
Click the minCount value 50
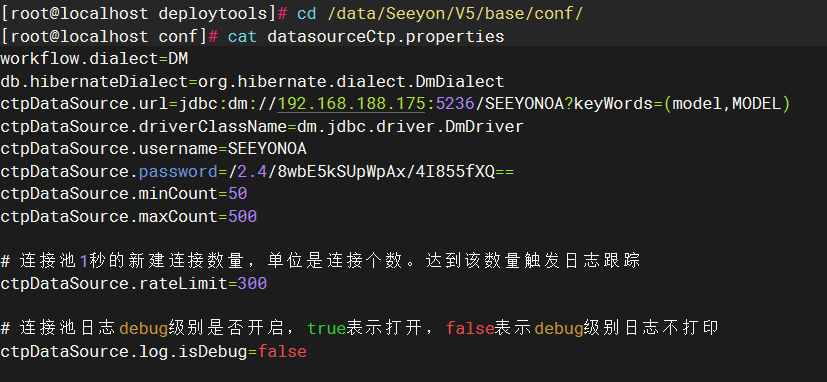pyautogui.click(x=238, y=194)
